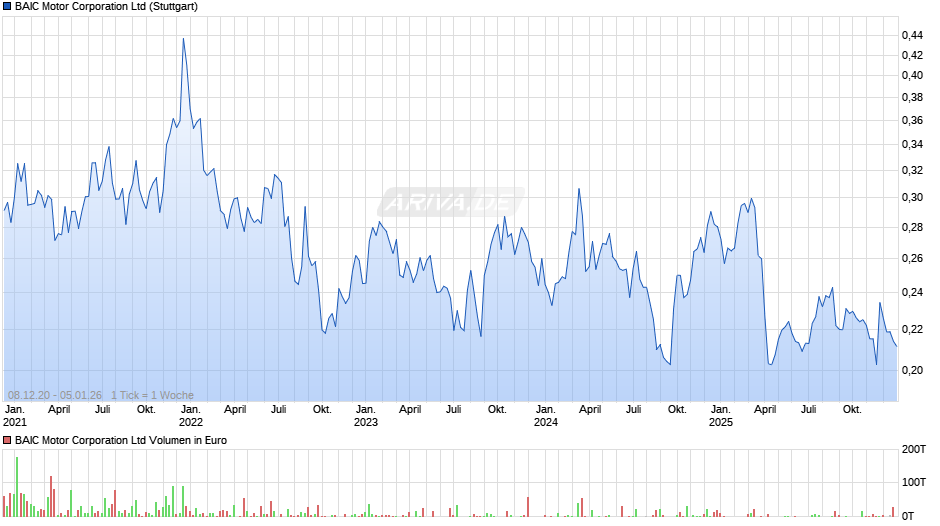Screen dimensions: 940x526
Task: Click the 0,32 price axis label
Action: [912, 170]
